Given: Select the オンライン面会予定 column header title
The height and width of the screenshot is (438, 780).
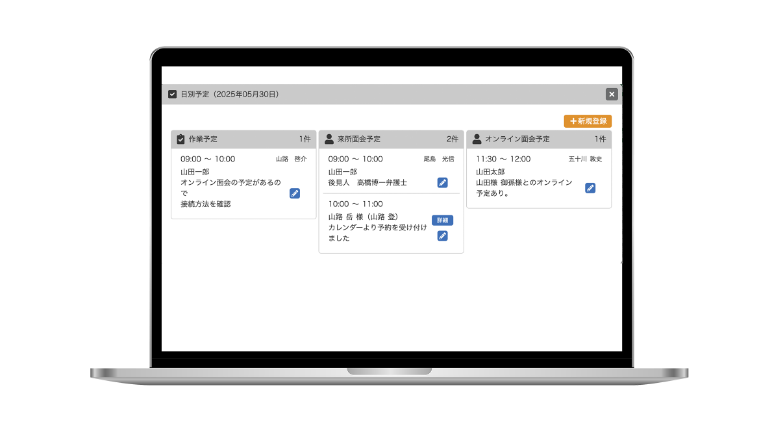Looking at the screenshot, I should click(517, 139).
